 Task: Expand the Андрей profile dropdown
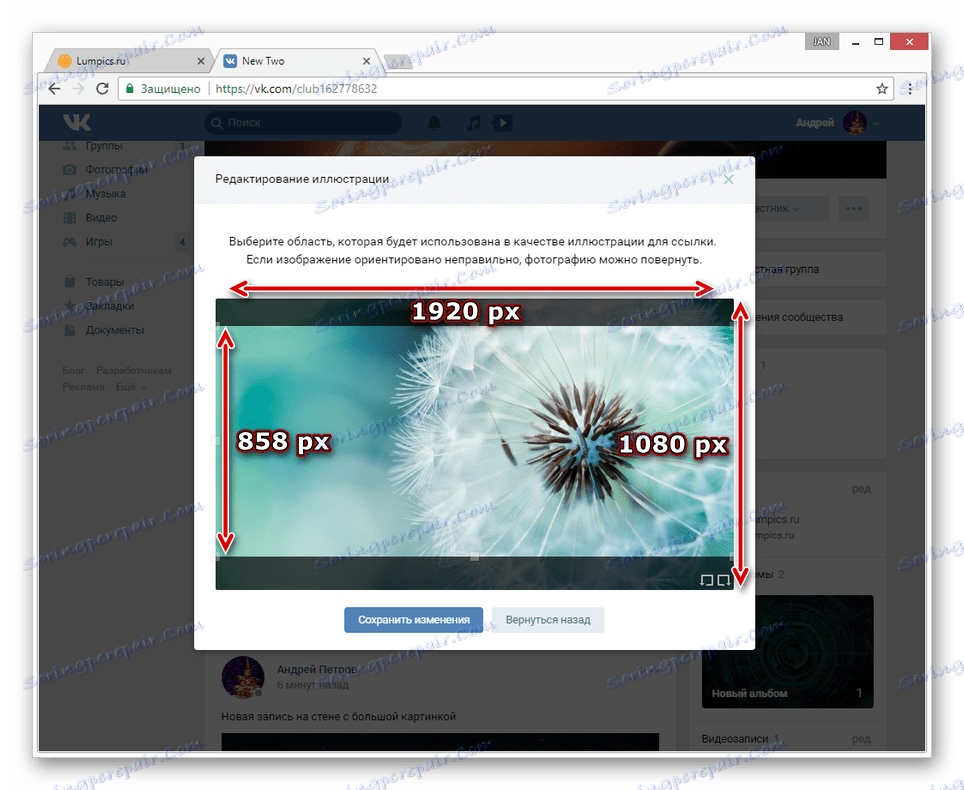pyautogui.click(x=876, y=123)
